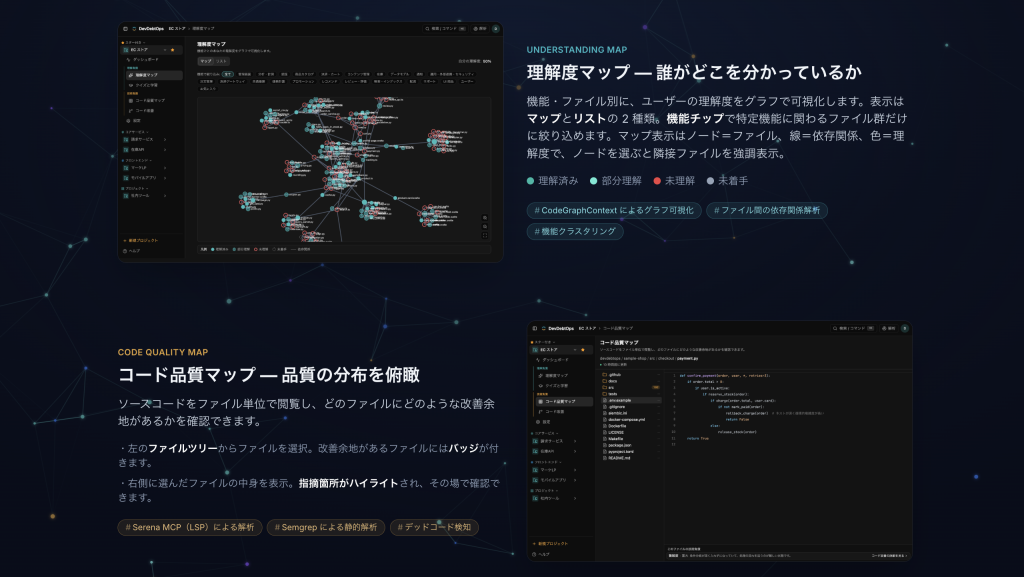Expand 社内ツール chevron in code quality screenshot sidebar

pos(575,499)
